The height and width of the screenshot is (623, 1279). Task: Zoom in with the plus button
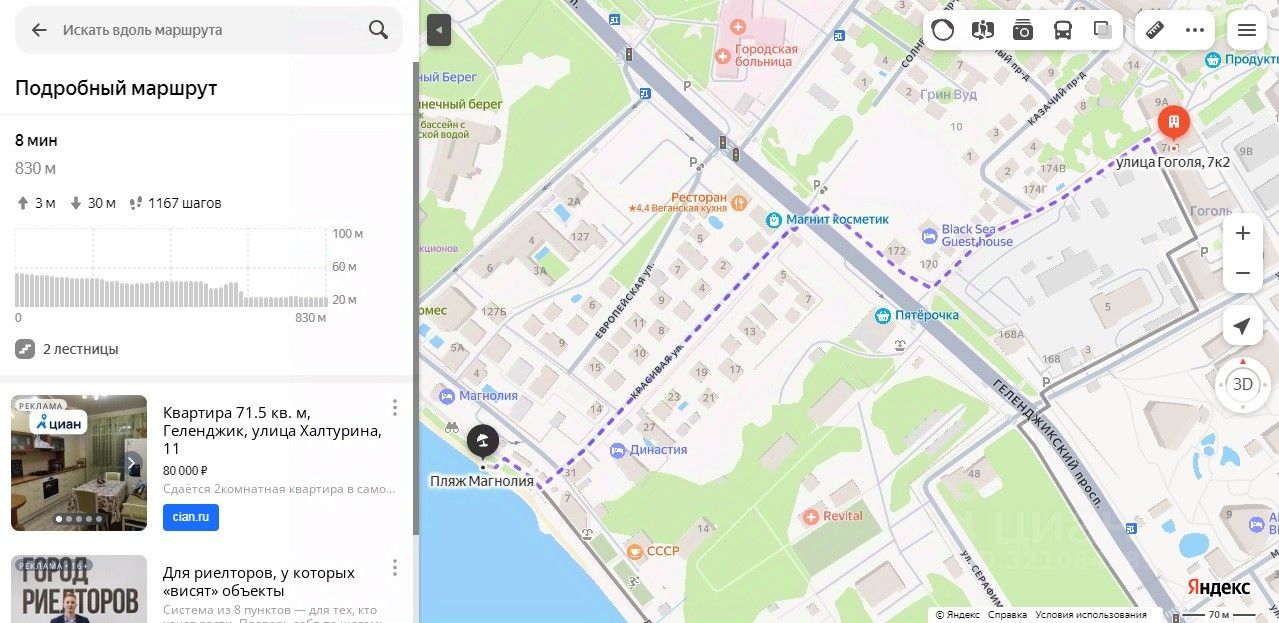coord(1243,233)
